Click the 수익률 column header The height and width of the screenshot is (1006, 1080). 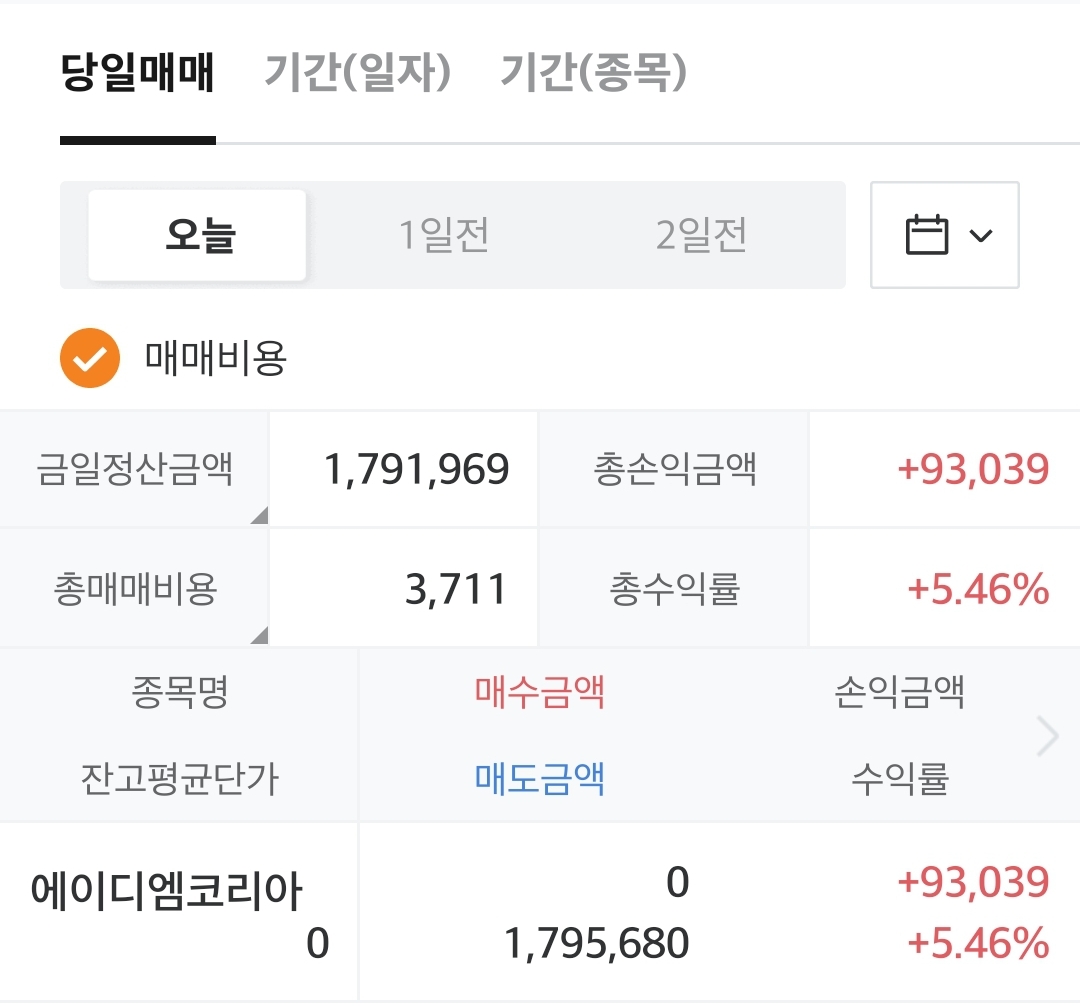(x=899, y=778)
